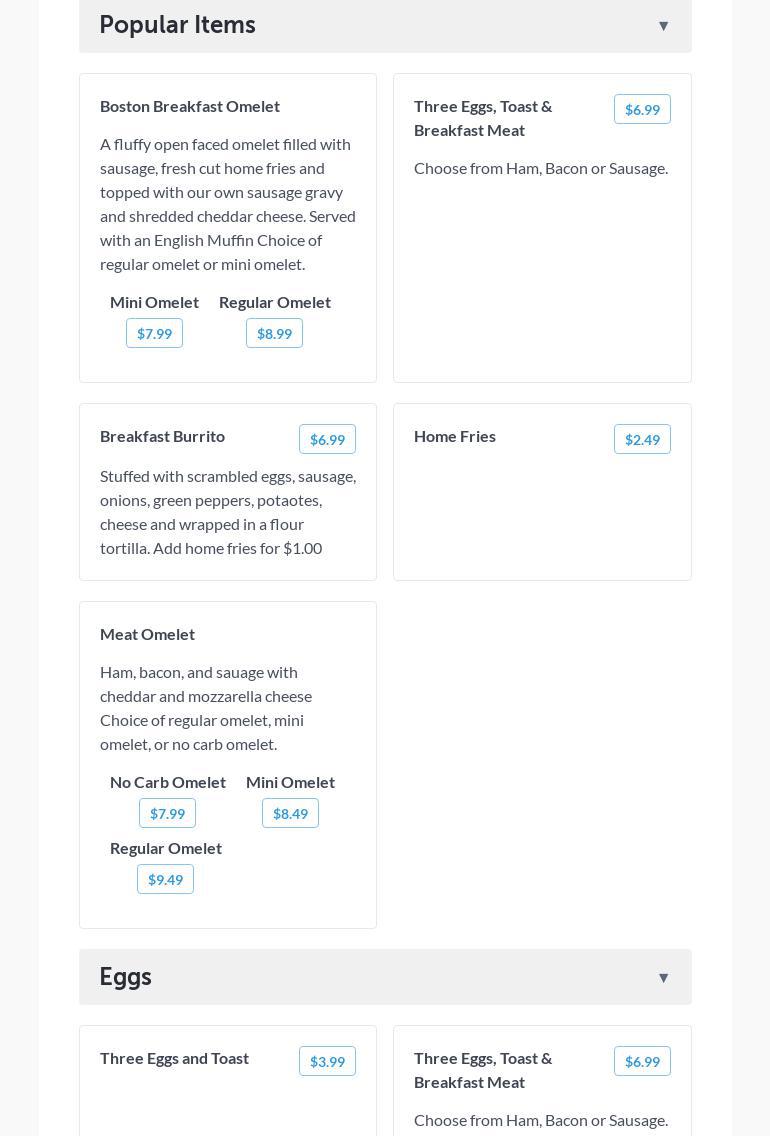Click $6.99 Three Eggs, Toast & Breakfast Meat in Eggs section
Screen dimensions: 770x1136
642,1061
